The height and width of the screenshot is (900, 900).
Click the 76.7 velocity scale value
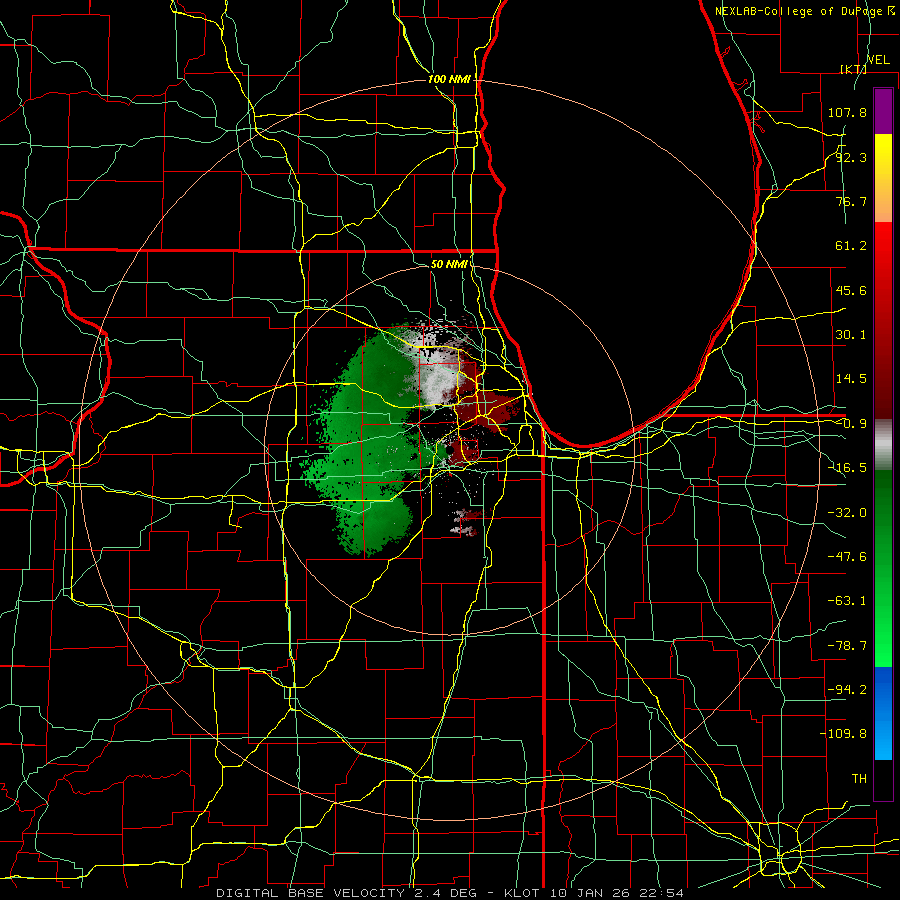(x=851, y=201)
